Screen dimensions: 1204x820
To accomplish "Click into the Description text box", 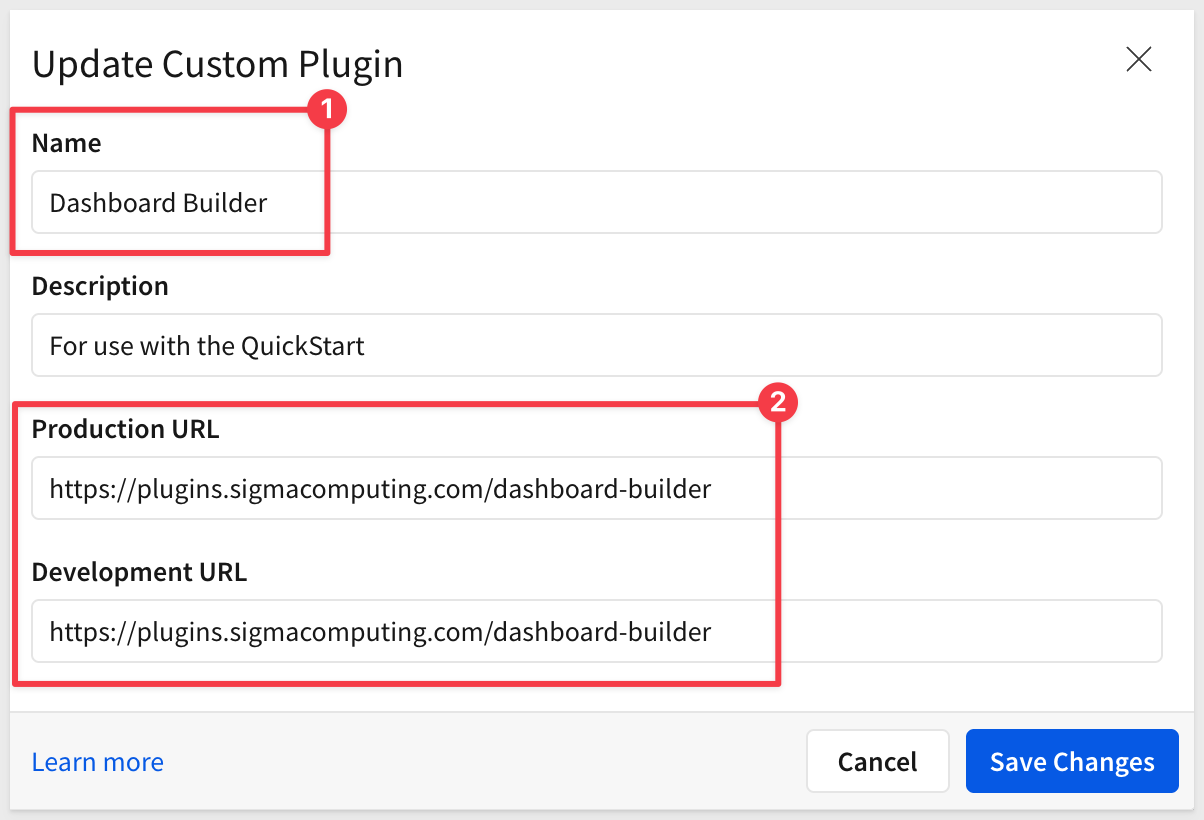I will (x=700, y=346).
